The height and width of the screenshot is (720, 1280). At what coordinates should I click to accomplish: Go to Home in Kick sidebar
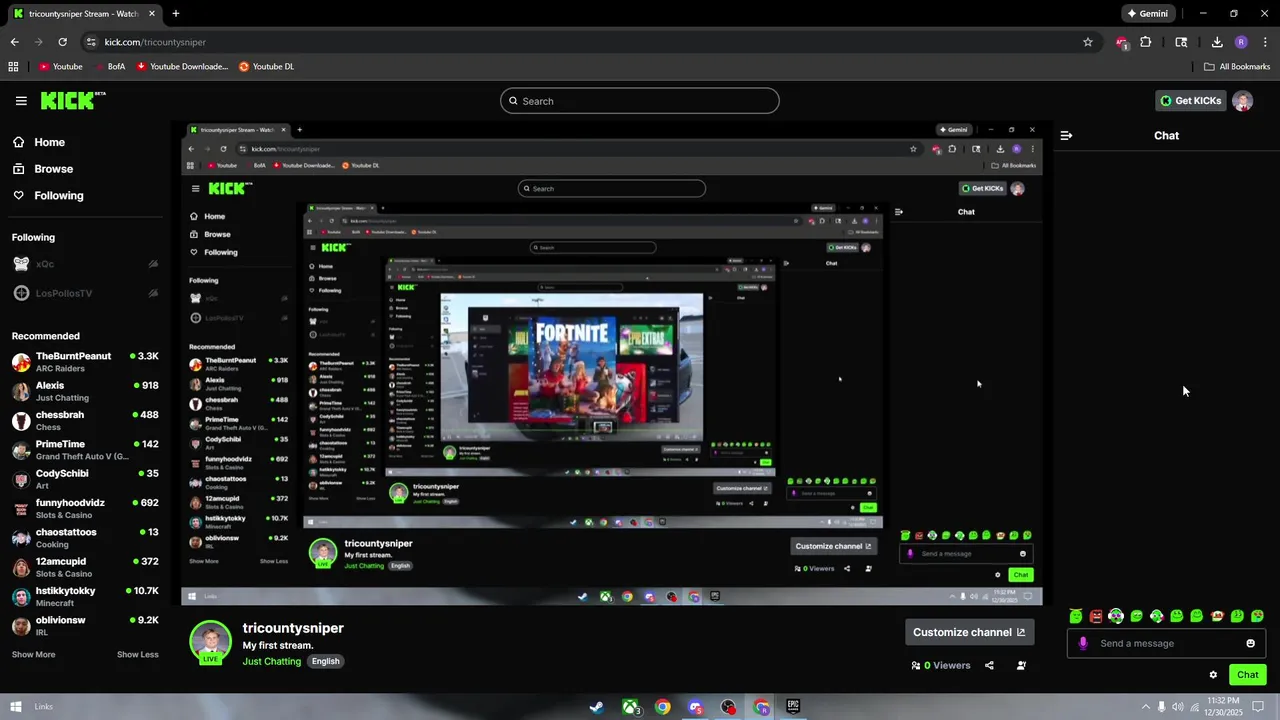pos(39,142)
